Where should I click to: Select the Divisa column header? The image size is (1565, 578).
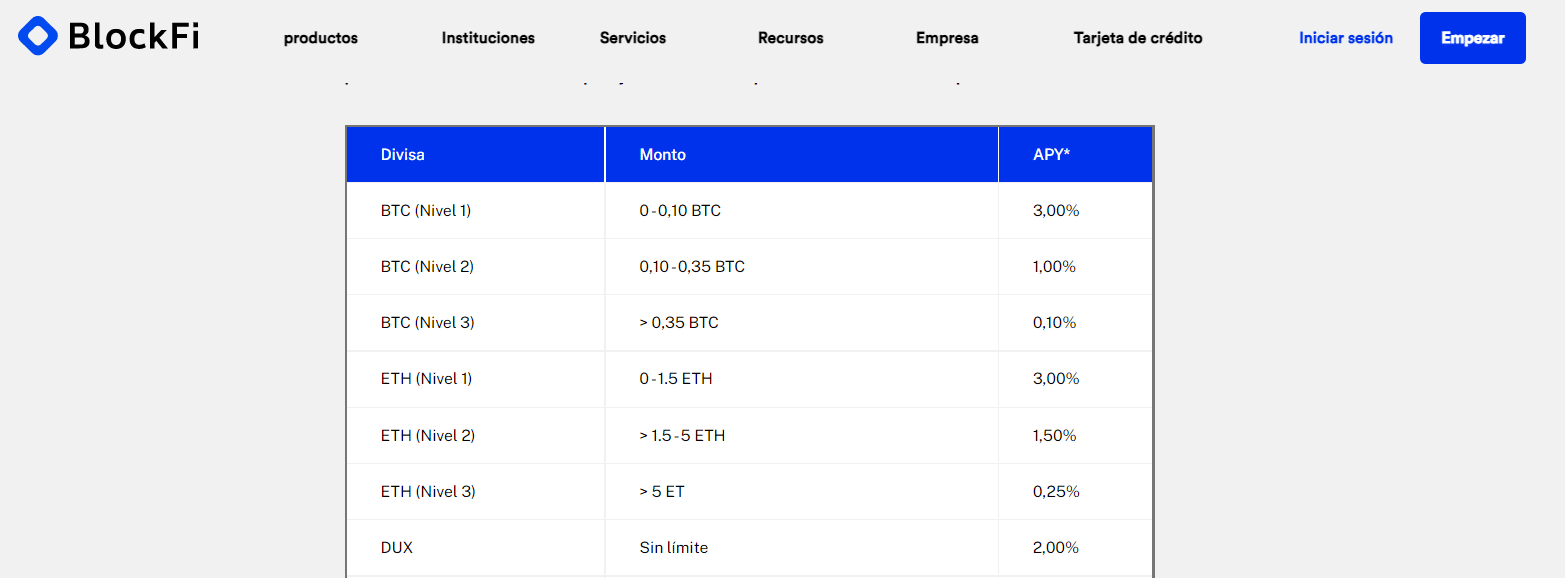pos(475,155)
